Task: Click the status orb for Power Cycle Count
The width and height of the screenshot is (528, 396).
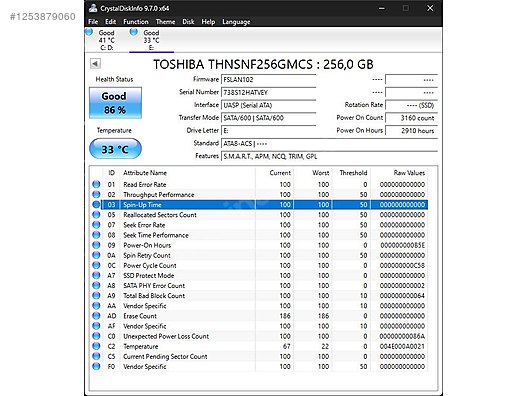Action: pyautogui.click(x=96, y=265)
